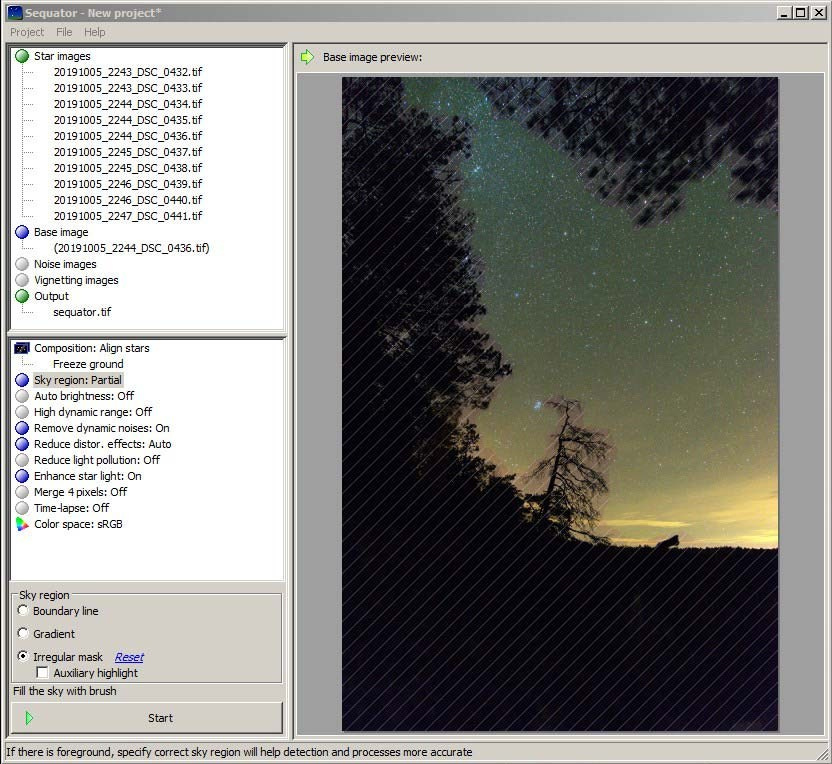This screenshot has height=764, width=832.
Task: Click the Reset link for irregular mask
Action: (129, 657)
